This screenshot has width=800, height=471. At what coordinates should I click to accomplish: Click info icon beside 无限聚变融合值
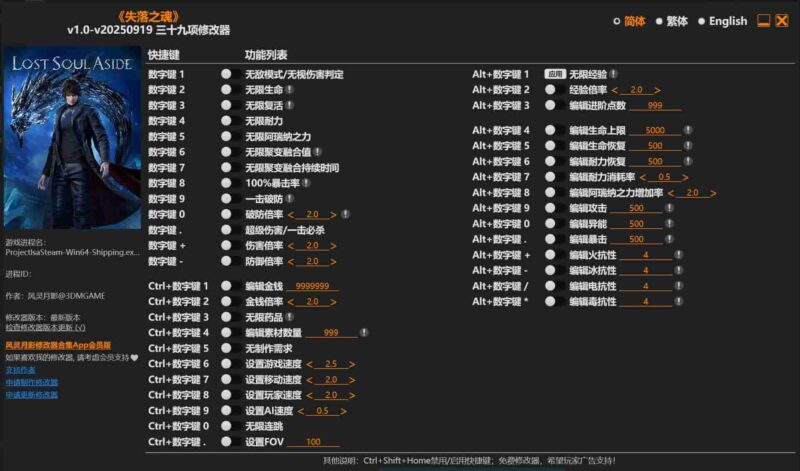click(x=317, y=152)
